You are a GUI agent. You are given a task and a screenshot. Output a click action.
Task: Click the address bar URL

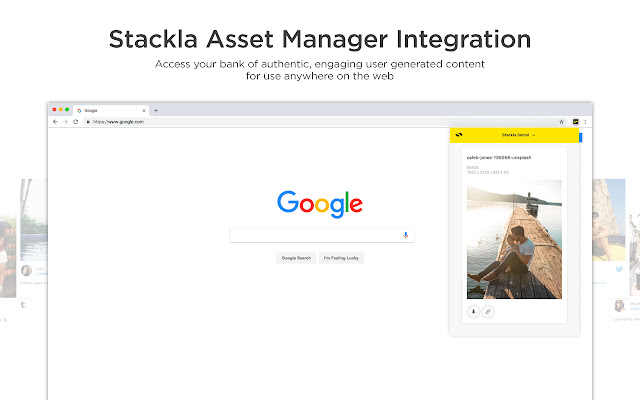coord(118,122)
